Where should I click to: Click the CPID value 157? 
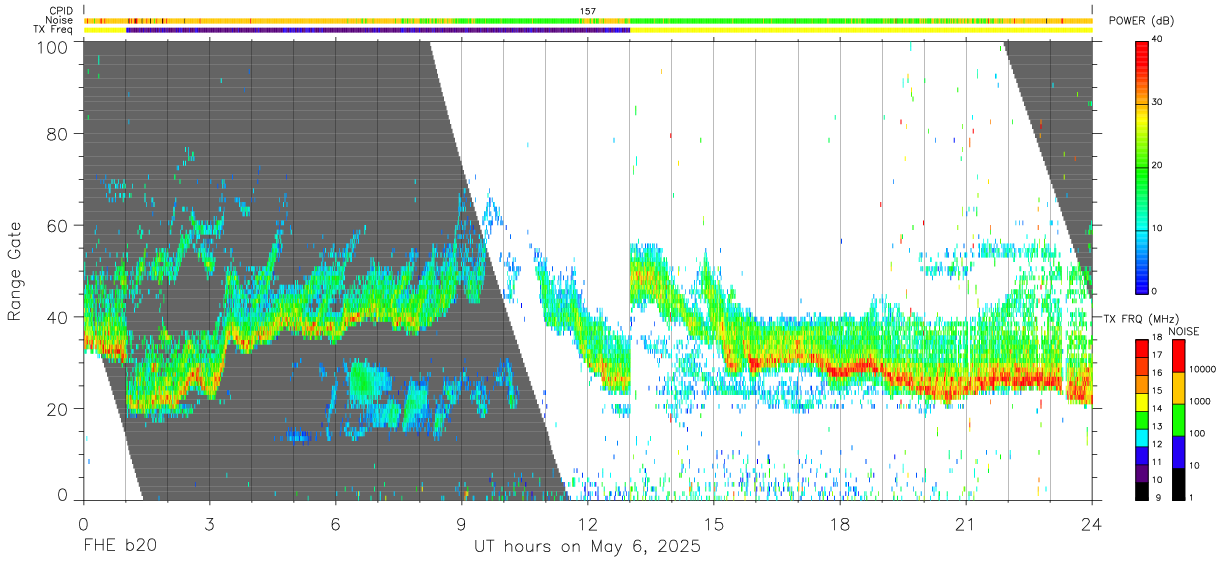(x=588, y=11)
